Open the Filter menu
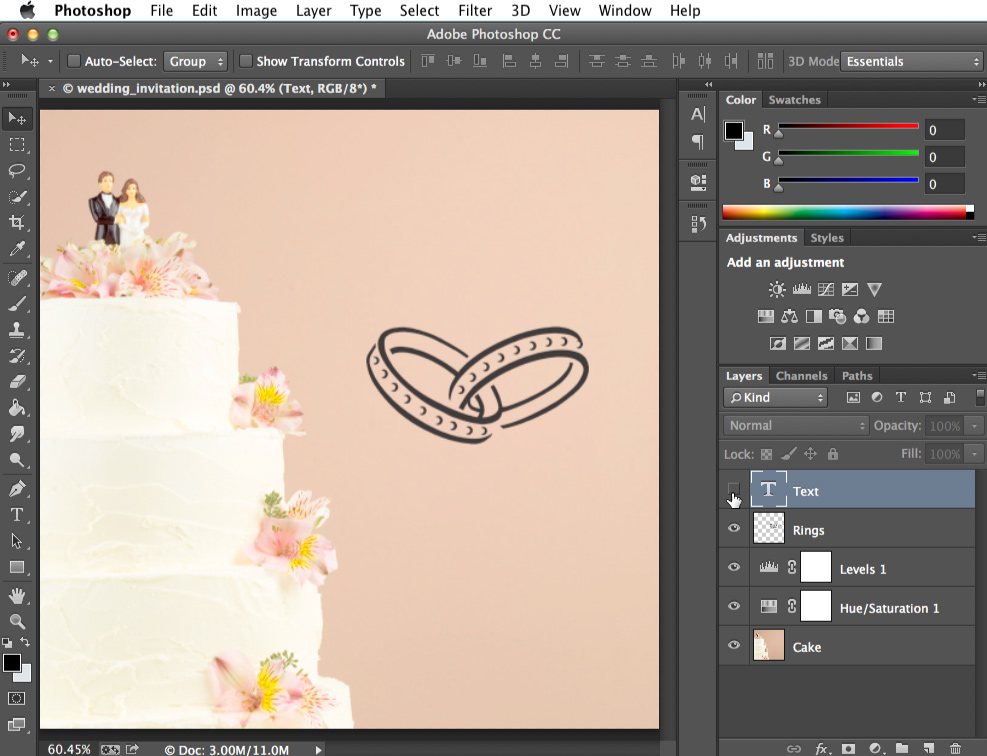This screenshot has width=987, height=756. (474, 11)
